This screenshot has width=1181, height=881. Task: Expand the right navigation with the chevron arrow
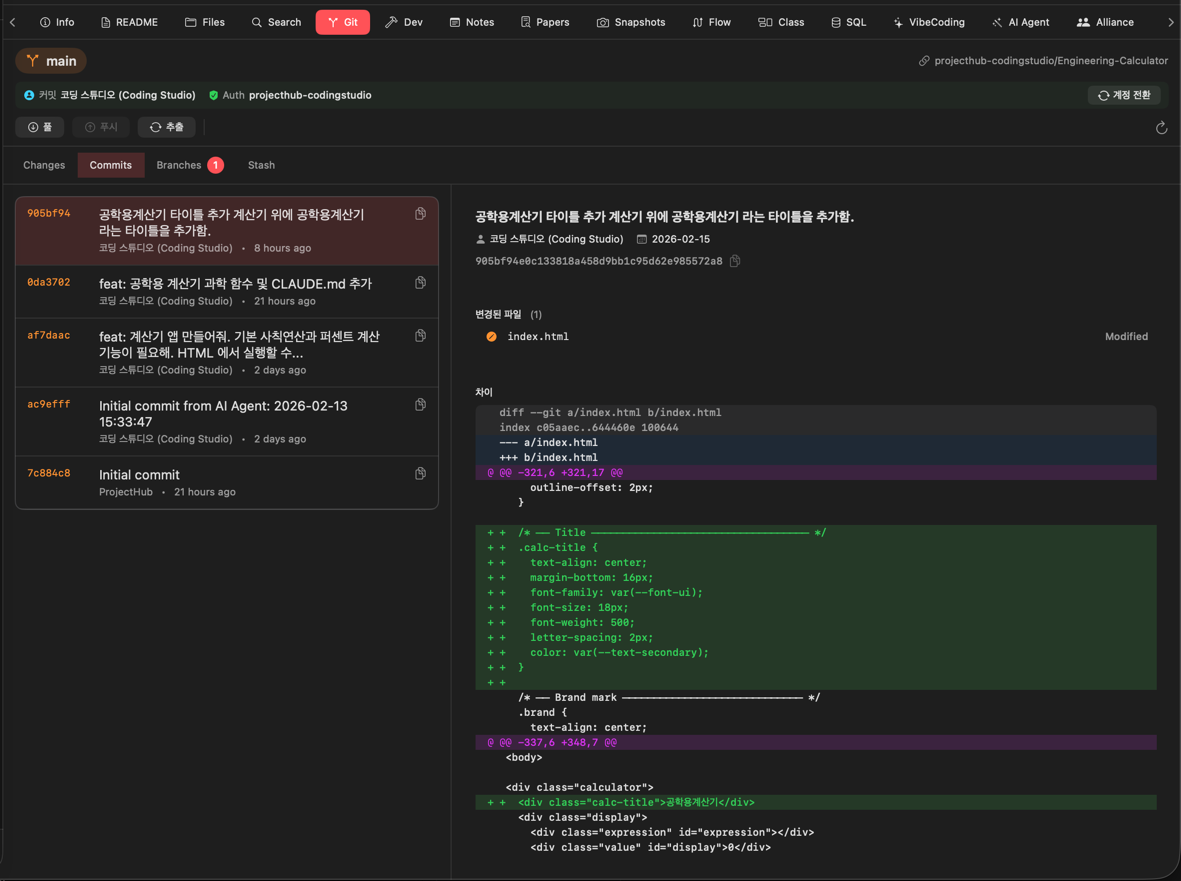pyautogui.click(x=1169, y=21)
